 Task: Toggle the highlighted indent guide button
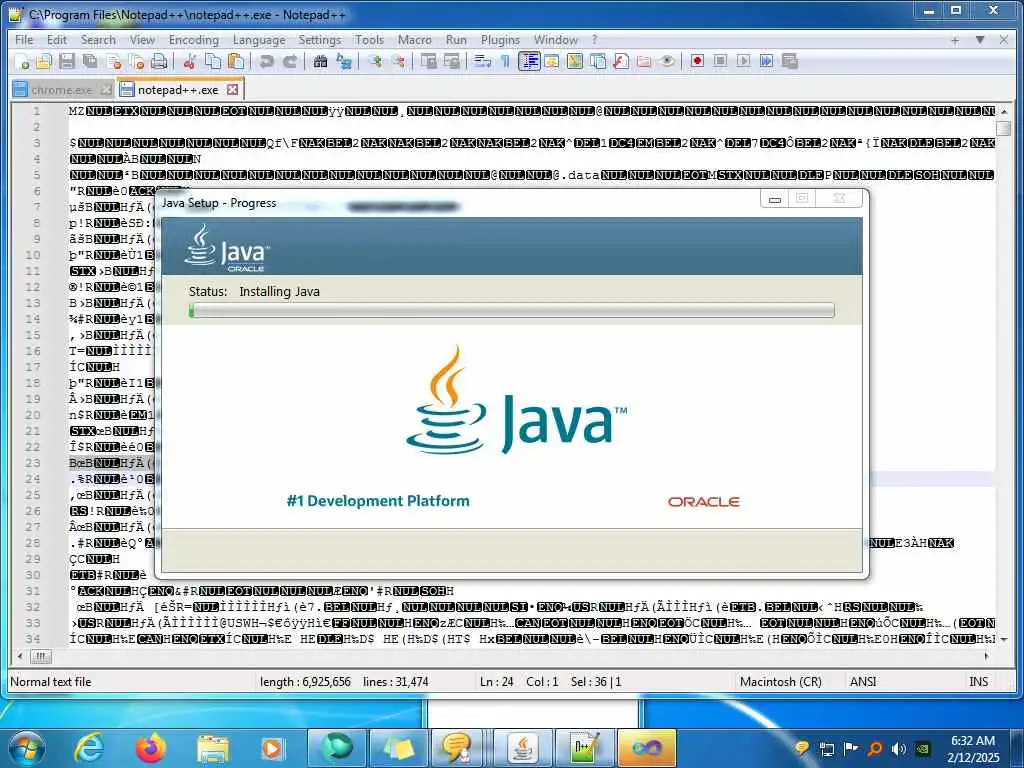(529, 61)
